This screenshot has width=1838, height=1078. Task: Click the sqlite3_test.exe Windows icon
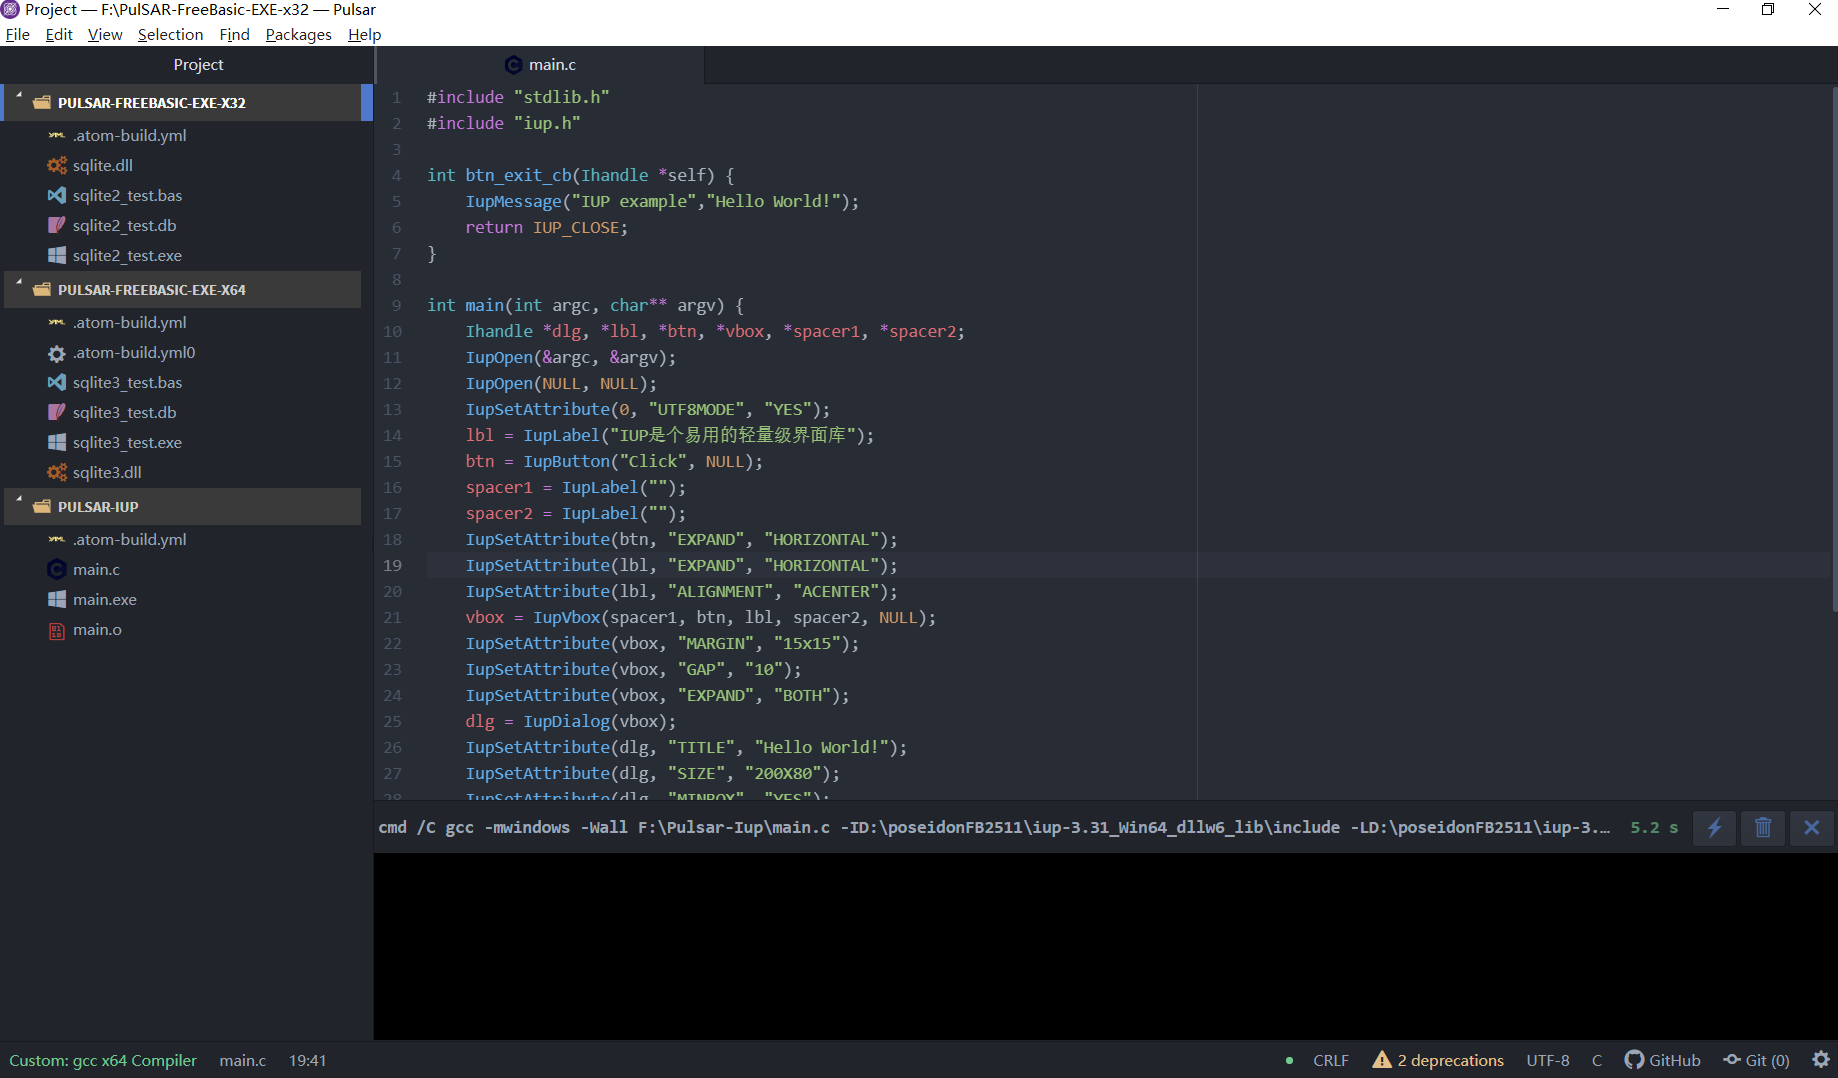coord(57,442)
